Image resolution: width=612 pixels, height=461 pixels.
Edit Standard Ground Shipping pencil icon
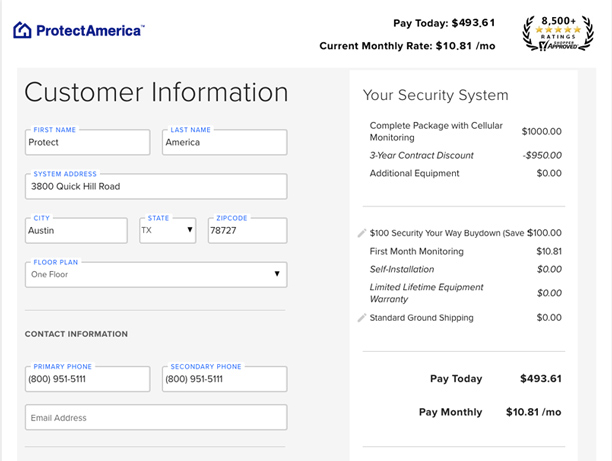362,318
